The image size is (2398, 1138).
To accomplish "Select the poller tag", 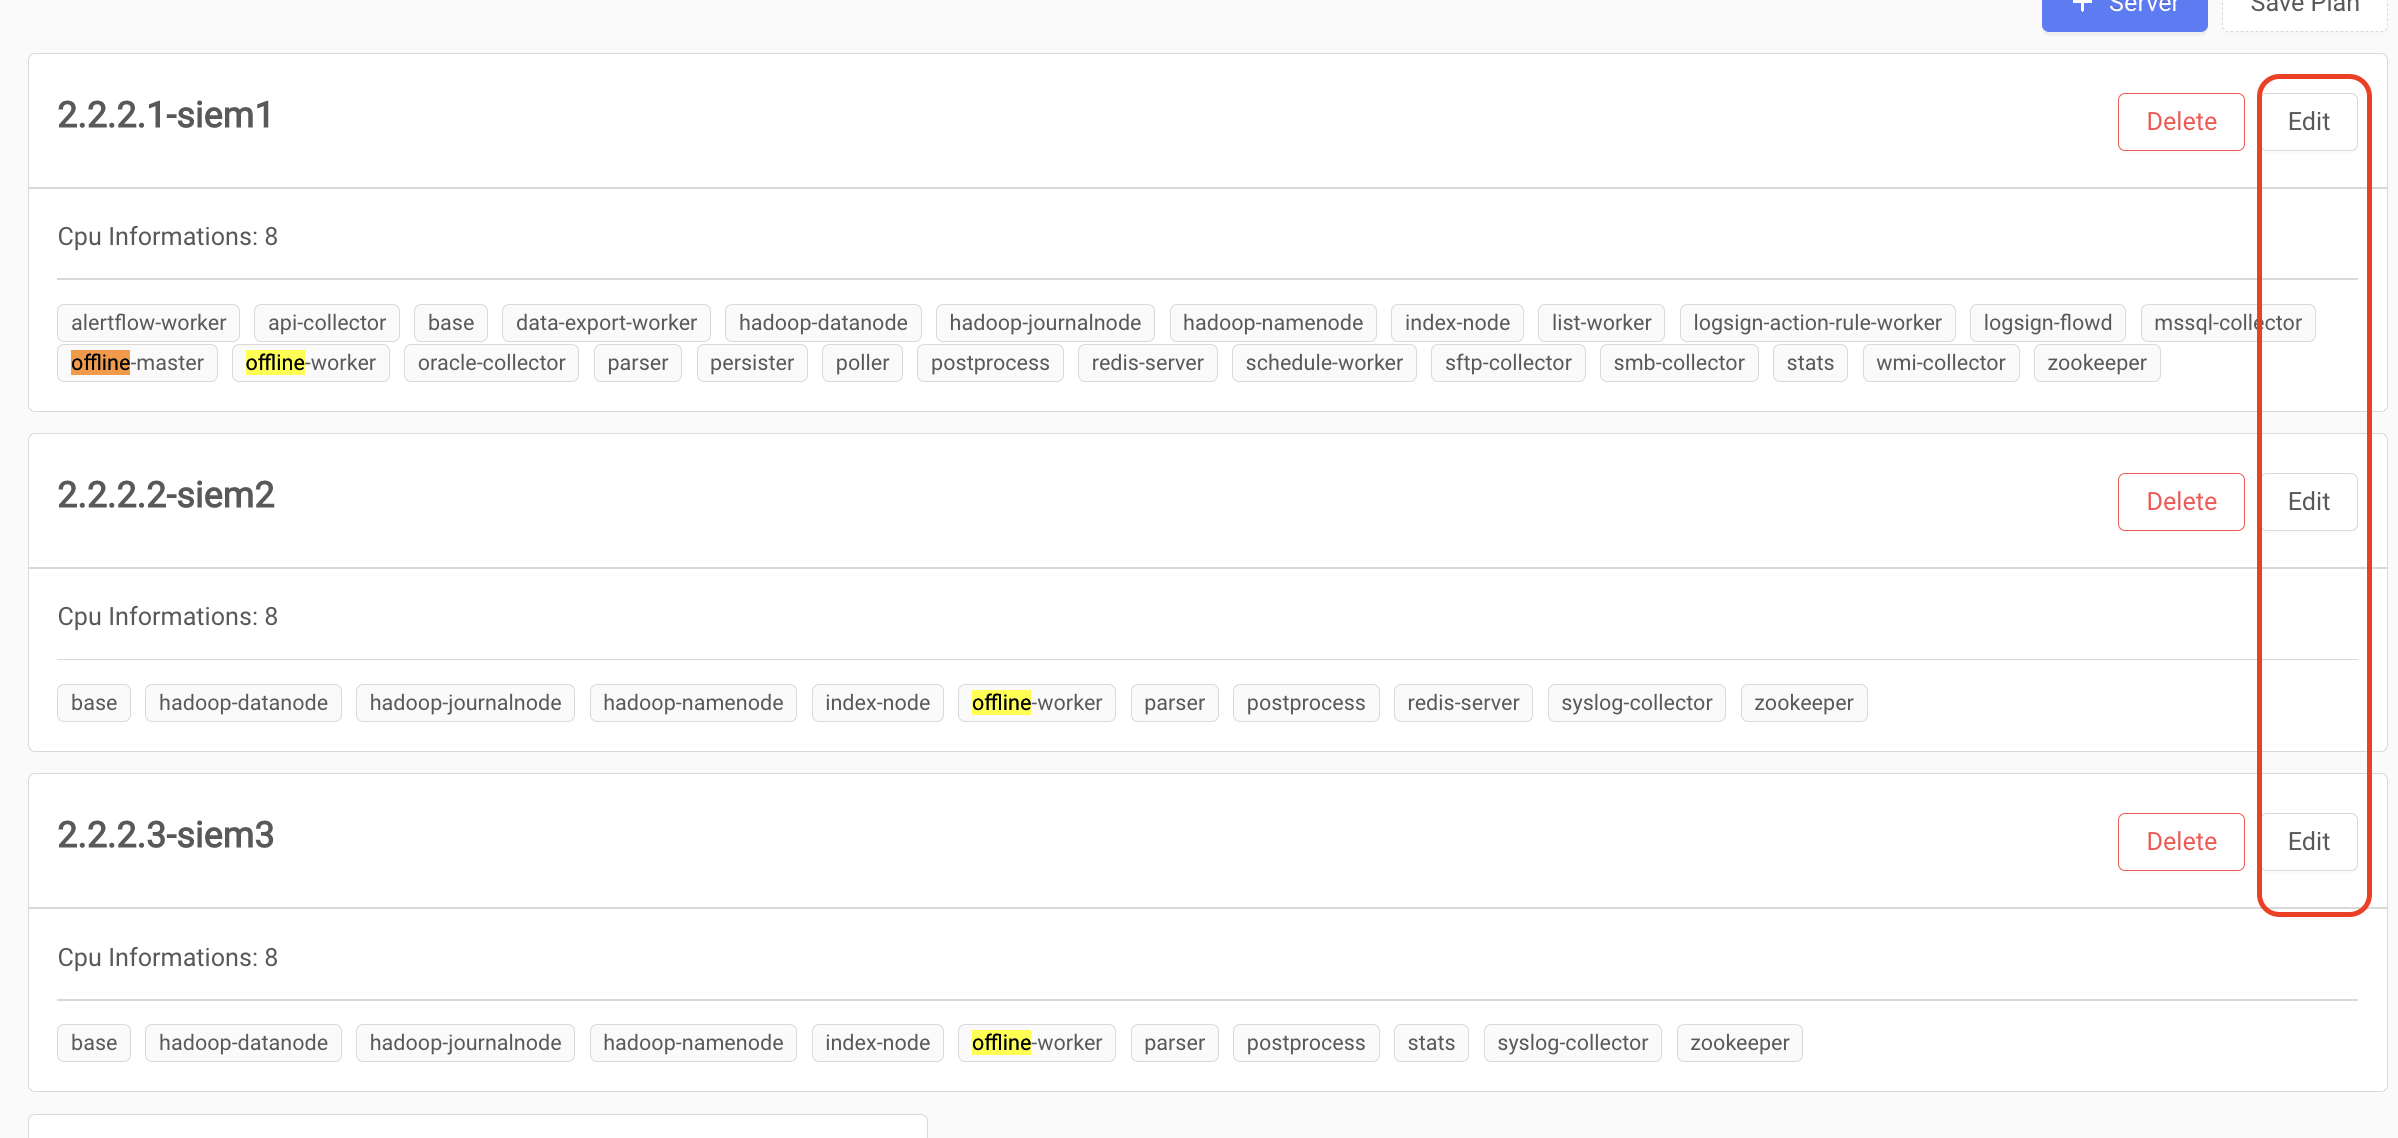I will point(862,363).
